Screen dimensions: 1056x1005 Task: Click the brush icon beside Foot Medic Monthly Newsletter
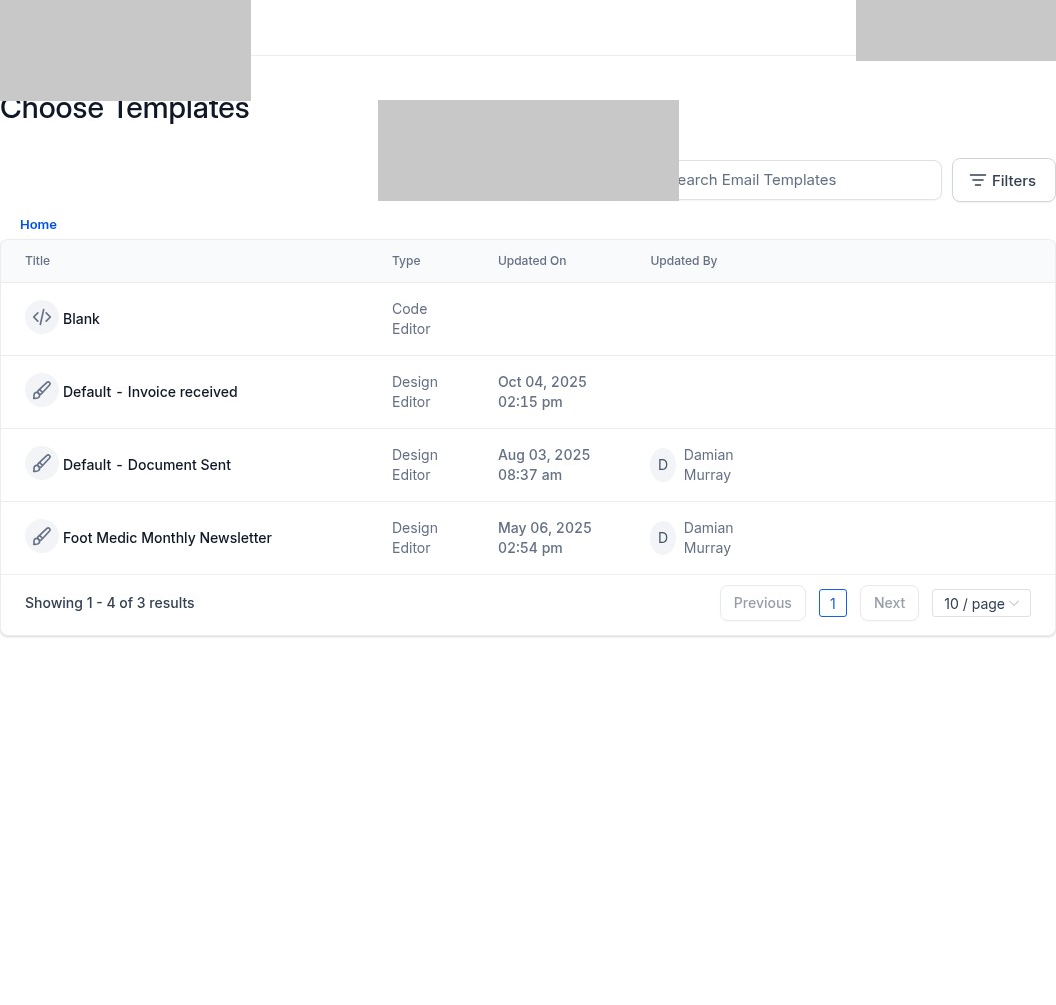coord(42,537)
